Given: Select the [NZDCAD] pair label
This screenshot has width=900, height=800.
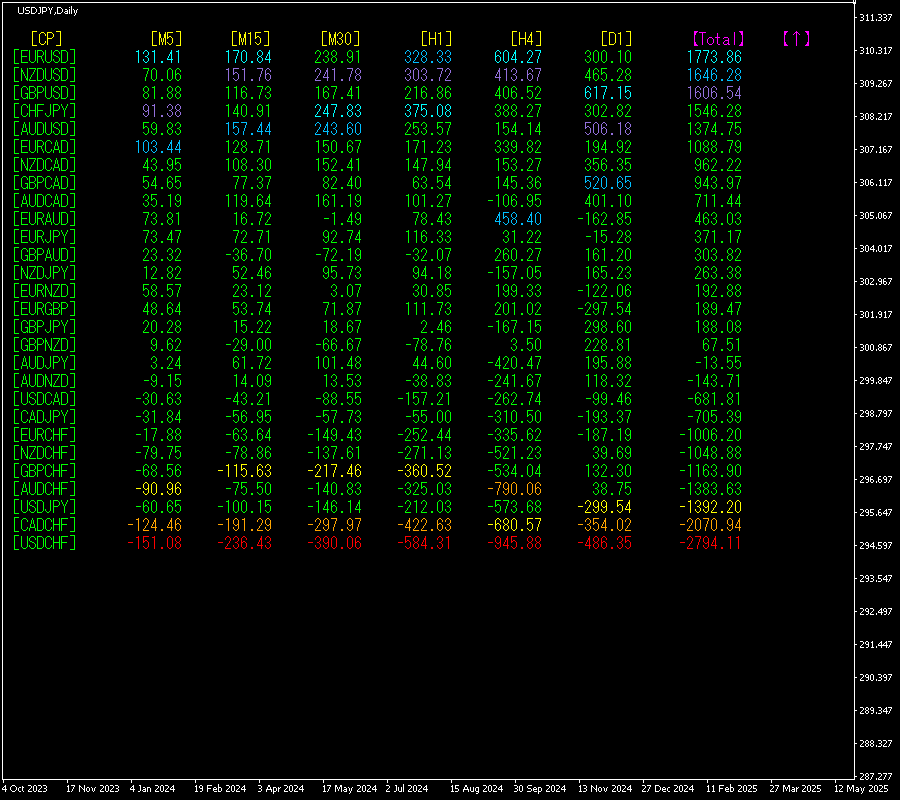Looking at the screenshot, I should (44, 165).
